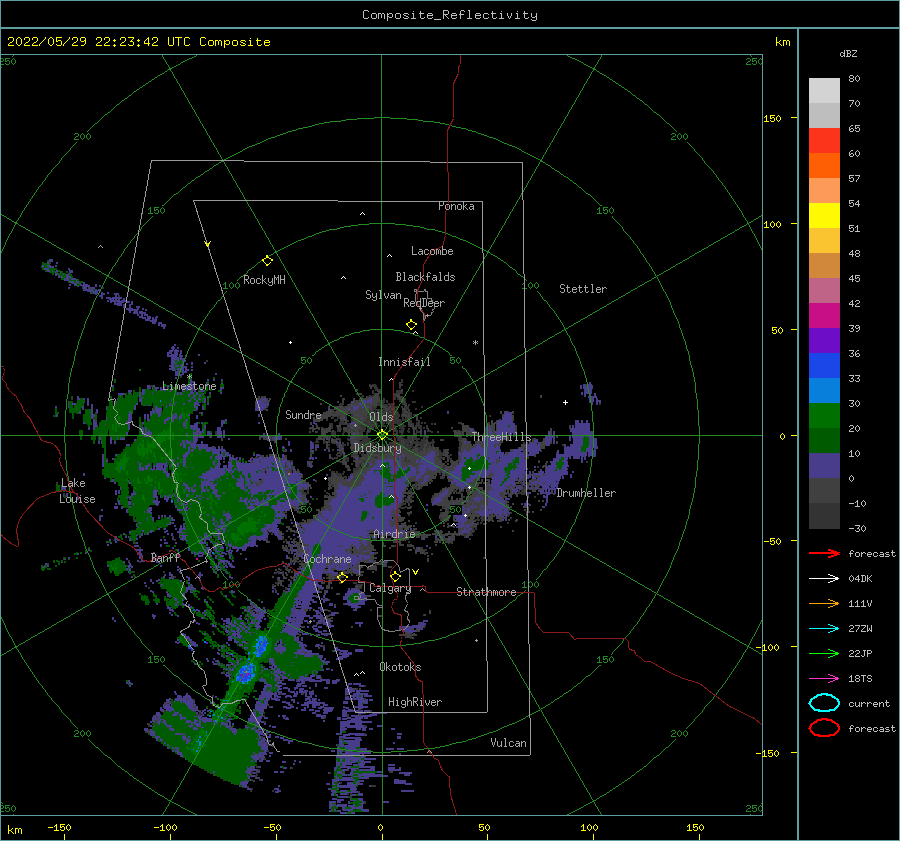Click the HighRiver city label
900x841 pixels.
(x=415, y=702)
